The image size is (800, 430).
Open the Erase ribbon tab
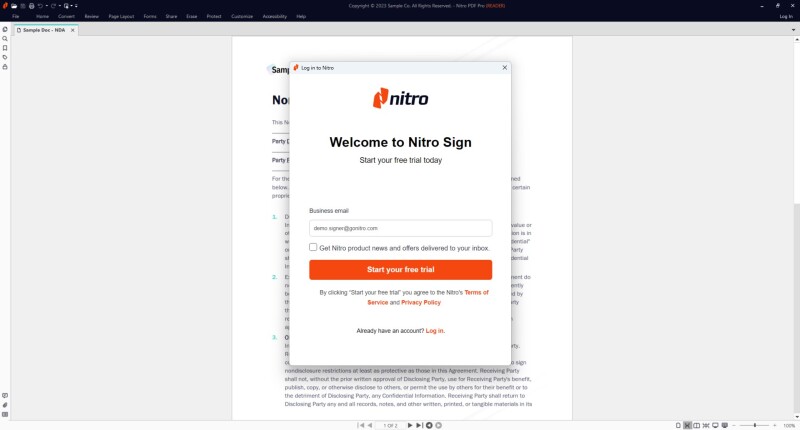pyautogui.click(x=192, y=16)
